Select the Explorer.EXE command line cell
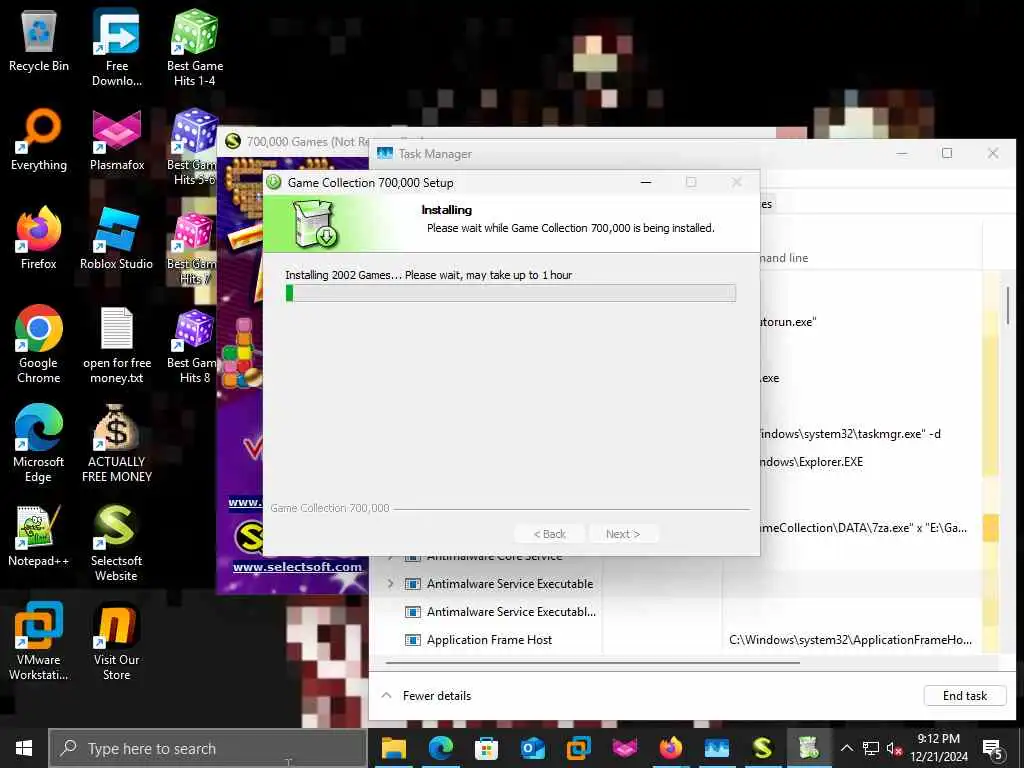Screen dimensions: 1024x768 click(x=812, y=462)
